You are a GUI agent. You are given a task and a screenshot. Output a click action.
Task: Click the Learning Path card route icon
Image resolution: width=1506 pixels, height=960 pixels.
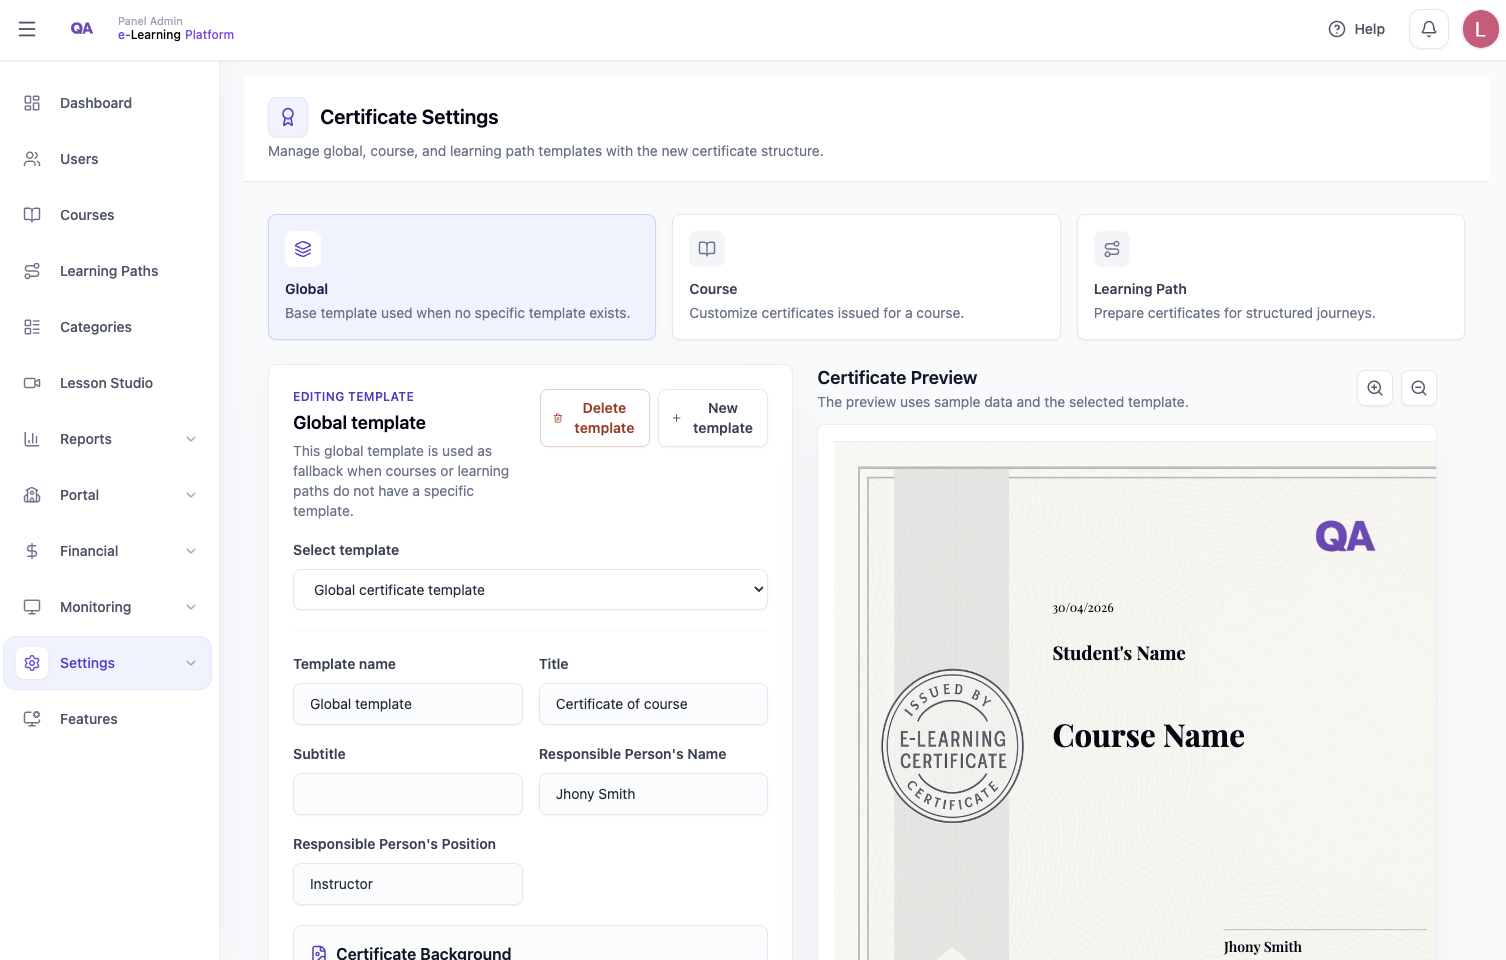coord(1112,249)
